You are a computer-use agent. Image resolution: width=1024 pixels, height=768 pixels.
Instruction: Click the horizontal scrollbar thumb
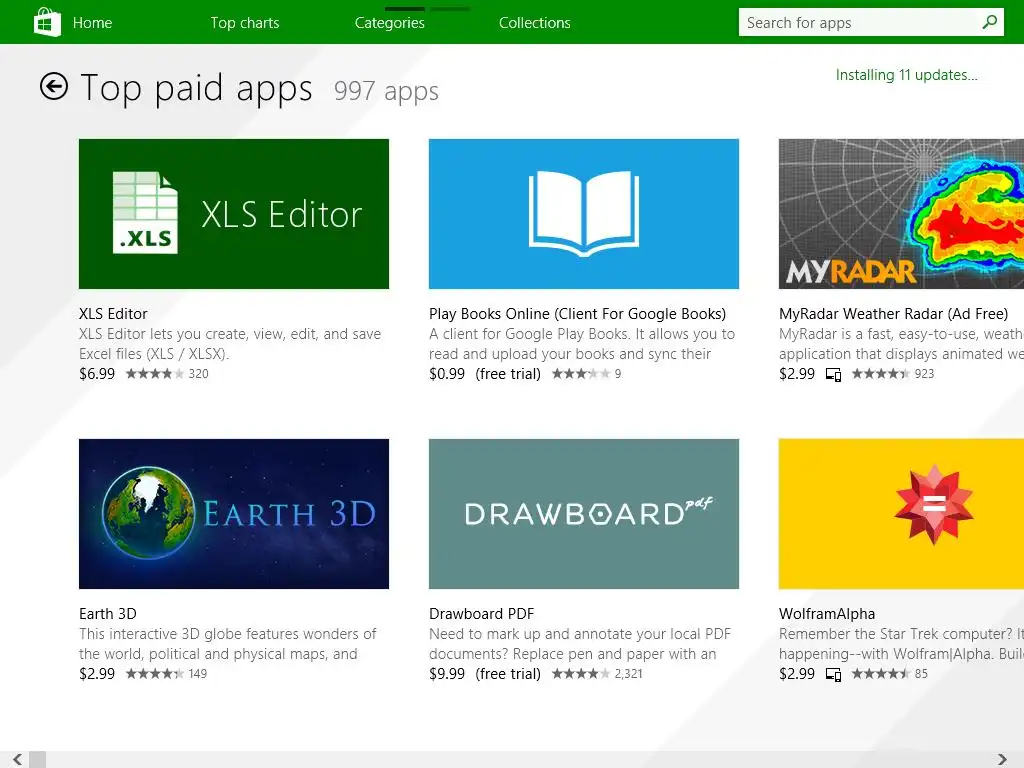pyautogui.click(x=37, y=759)
